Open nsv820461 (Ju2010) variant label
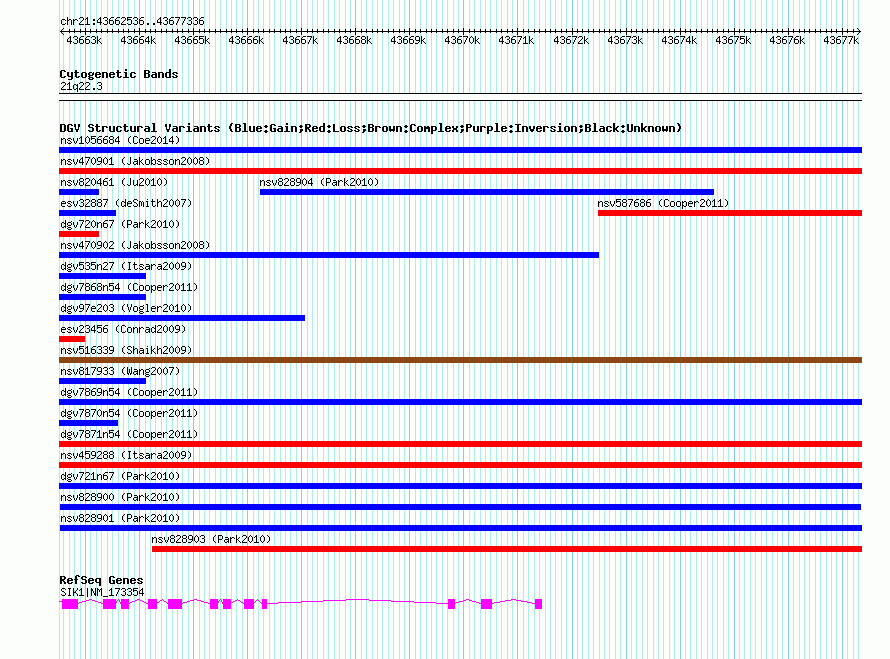The width and height of the screenshot is (890, 659). point(114,182)
